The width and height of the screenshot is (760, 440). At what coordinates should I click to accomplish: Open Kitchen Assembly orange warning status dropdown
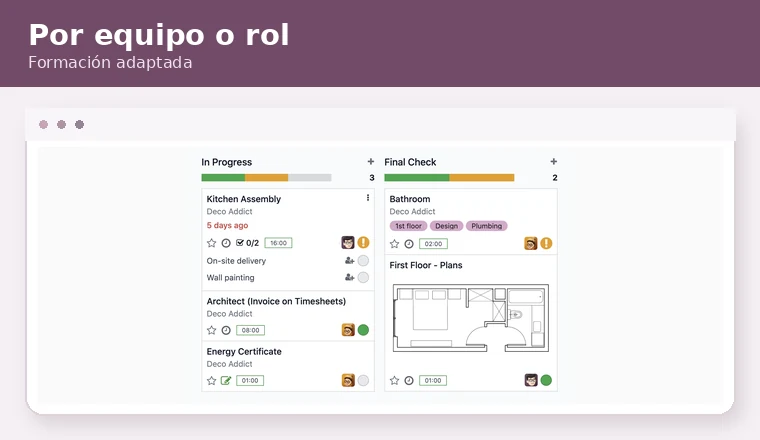(363, 242)
